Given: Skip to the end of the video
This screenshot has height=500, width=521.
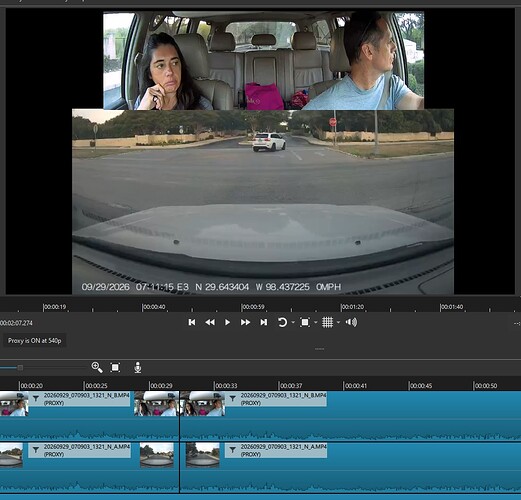Looking at the screenshot, I should coord(264,322).
